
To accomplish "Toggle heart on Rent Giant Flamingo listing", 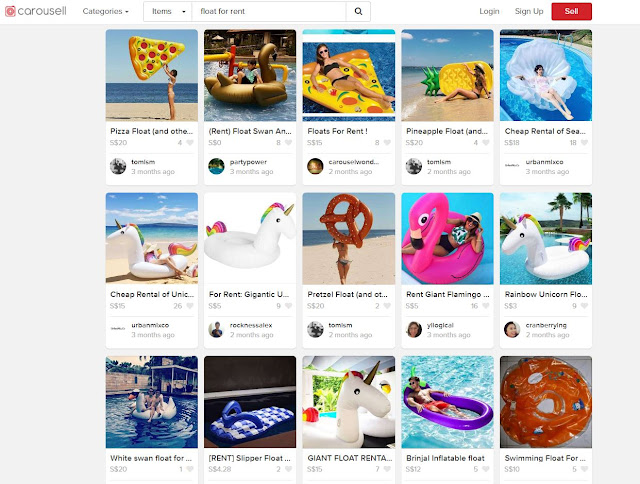I will point(486,306).
